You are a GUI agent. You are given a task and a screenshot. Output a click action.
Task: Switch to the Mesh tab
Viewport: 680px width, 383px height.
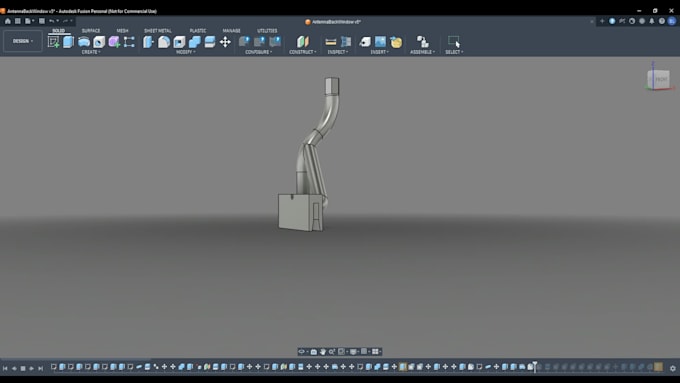(x=122, y=31)
